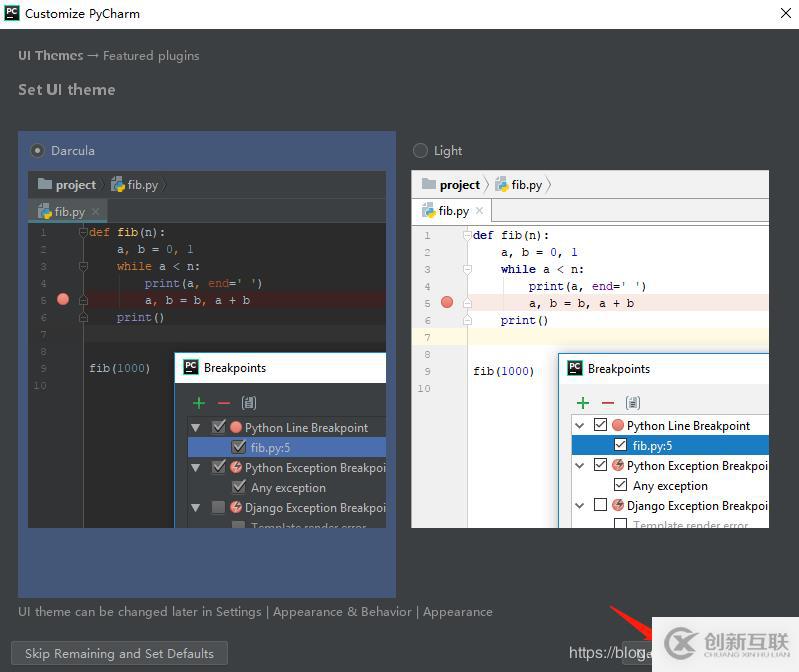Open fib.py tab in Darcula preview
Viewport: 799px width, 672px height.
[69, 212]
